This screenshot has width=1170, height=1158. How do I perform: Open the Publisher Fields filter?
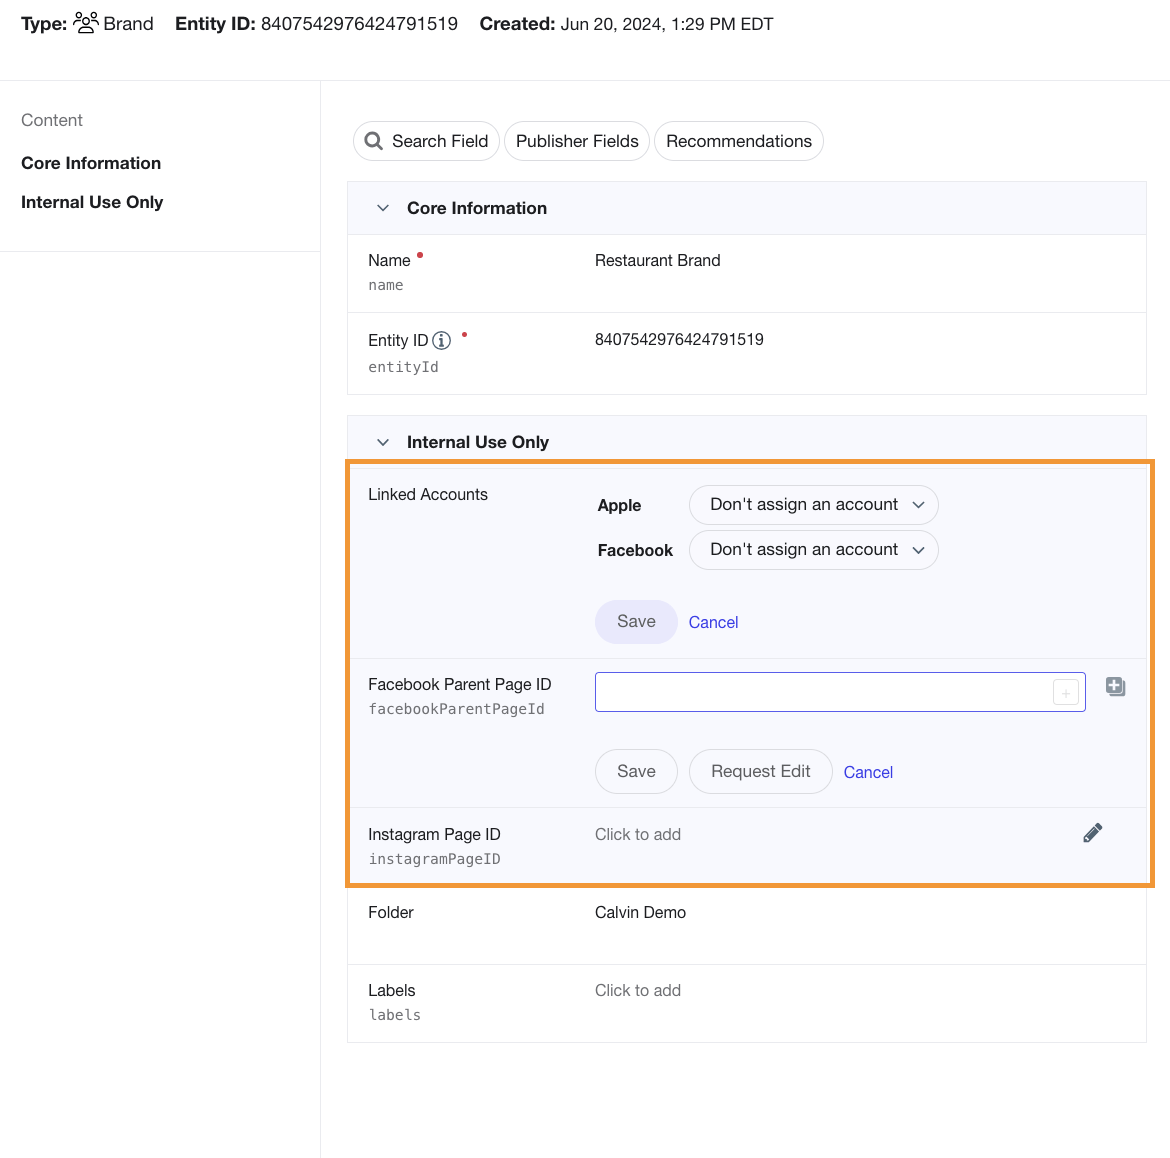577,141
